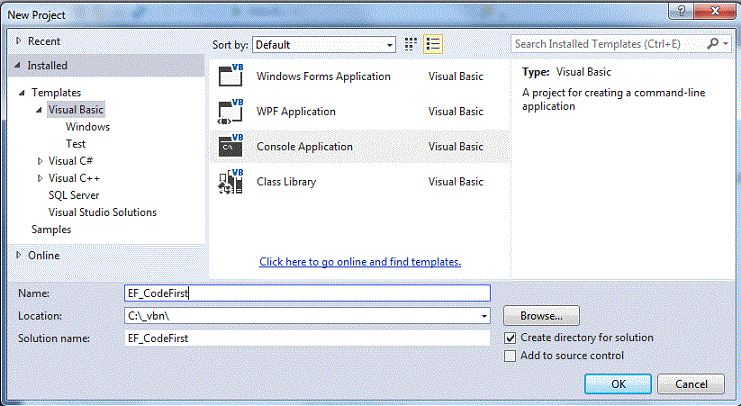
Task: Click the Console Application template icon
Action: pos(231,146)
